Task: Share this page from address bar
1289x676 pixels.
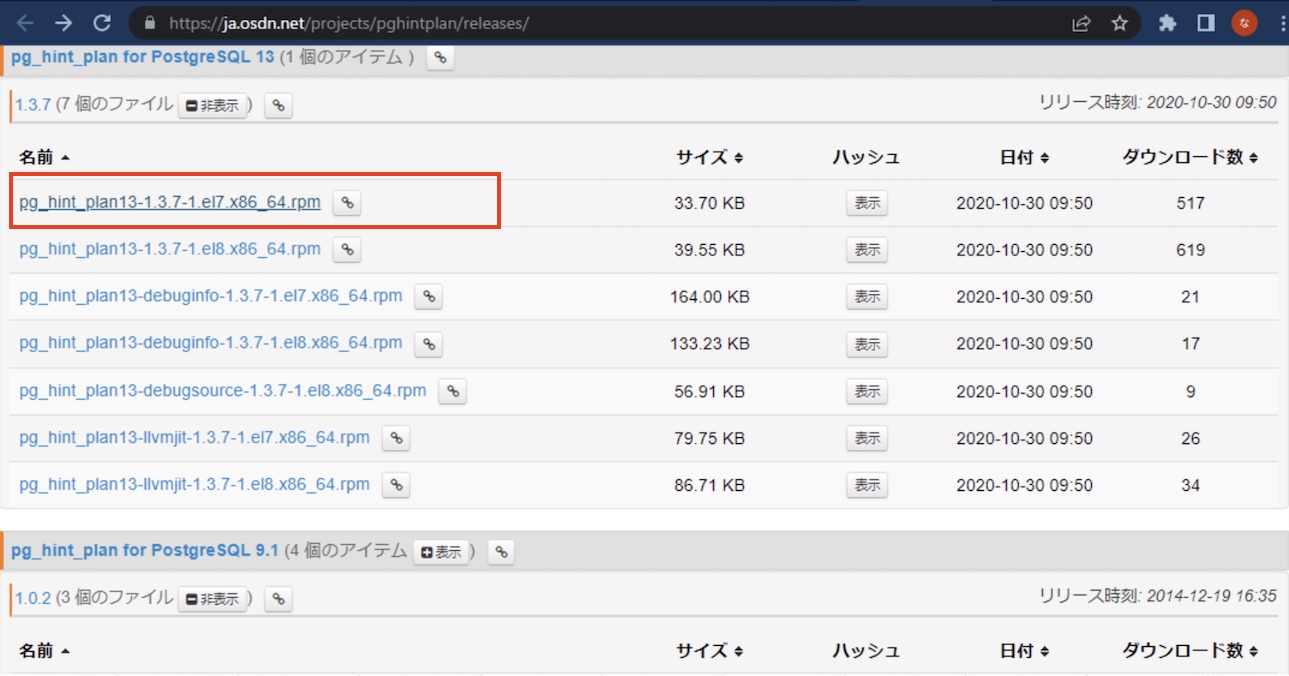Action: point(1081,23)
